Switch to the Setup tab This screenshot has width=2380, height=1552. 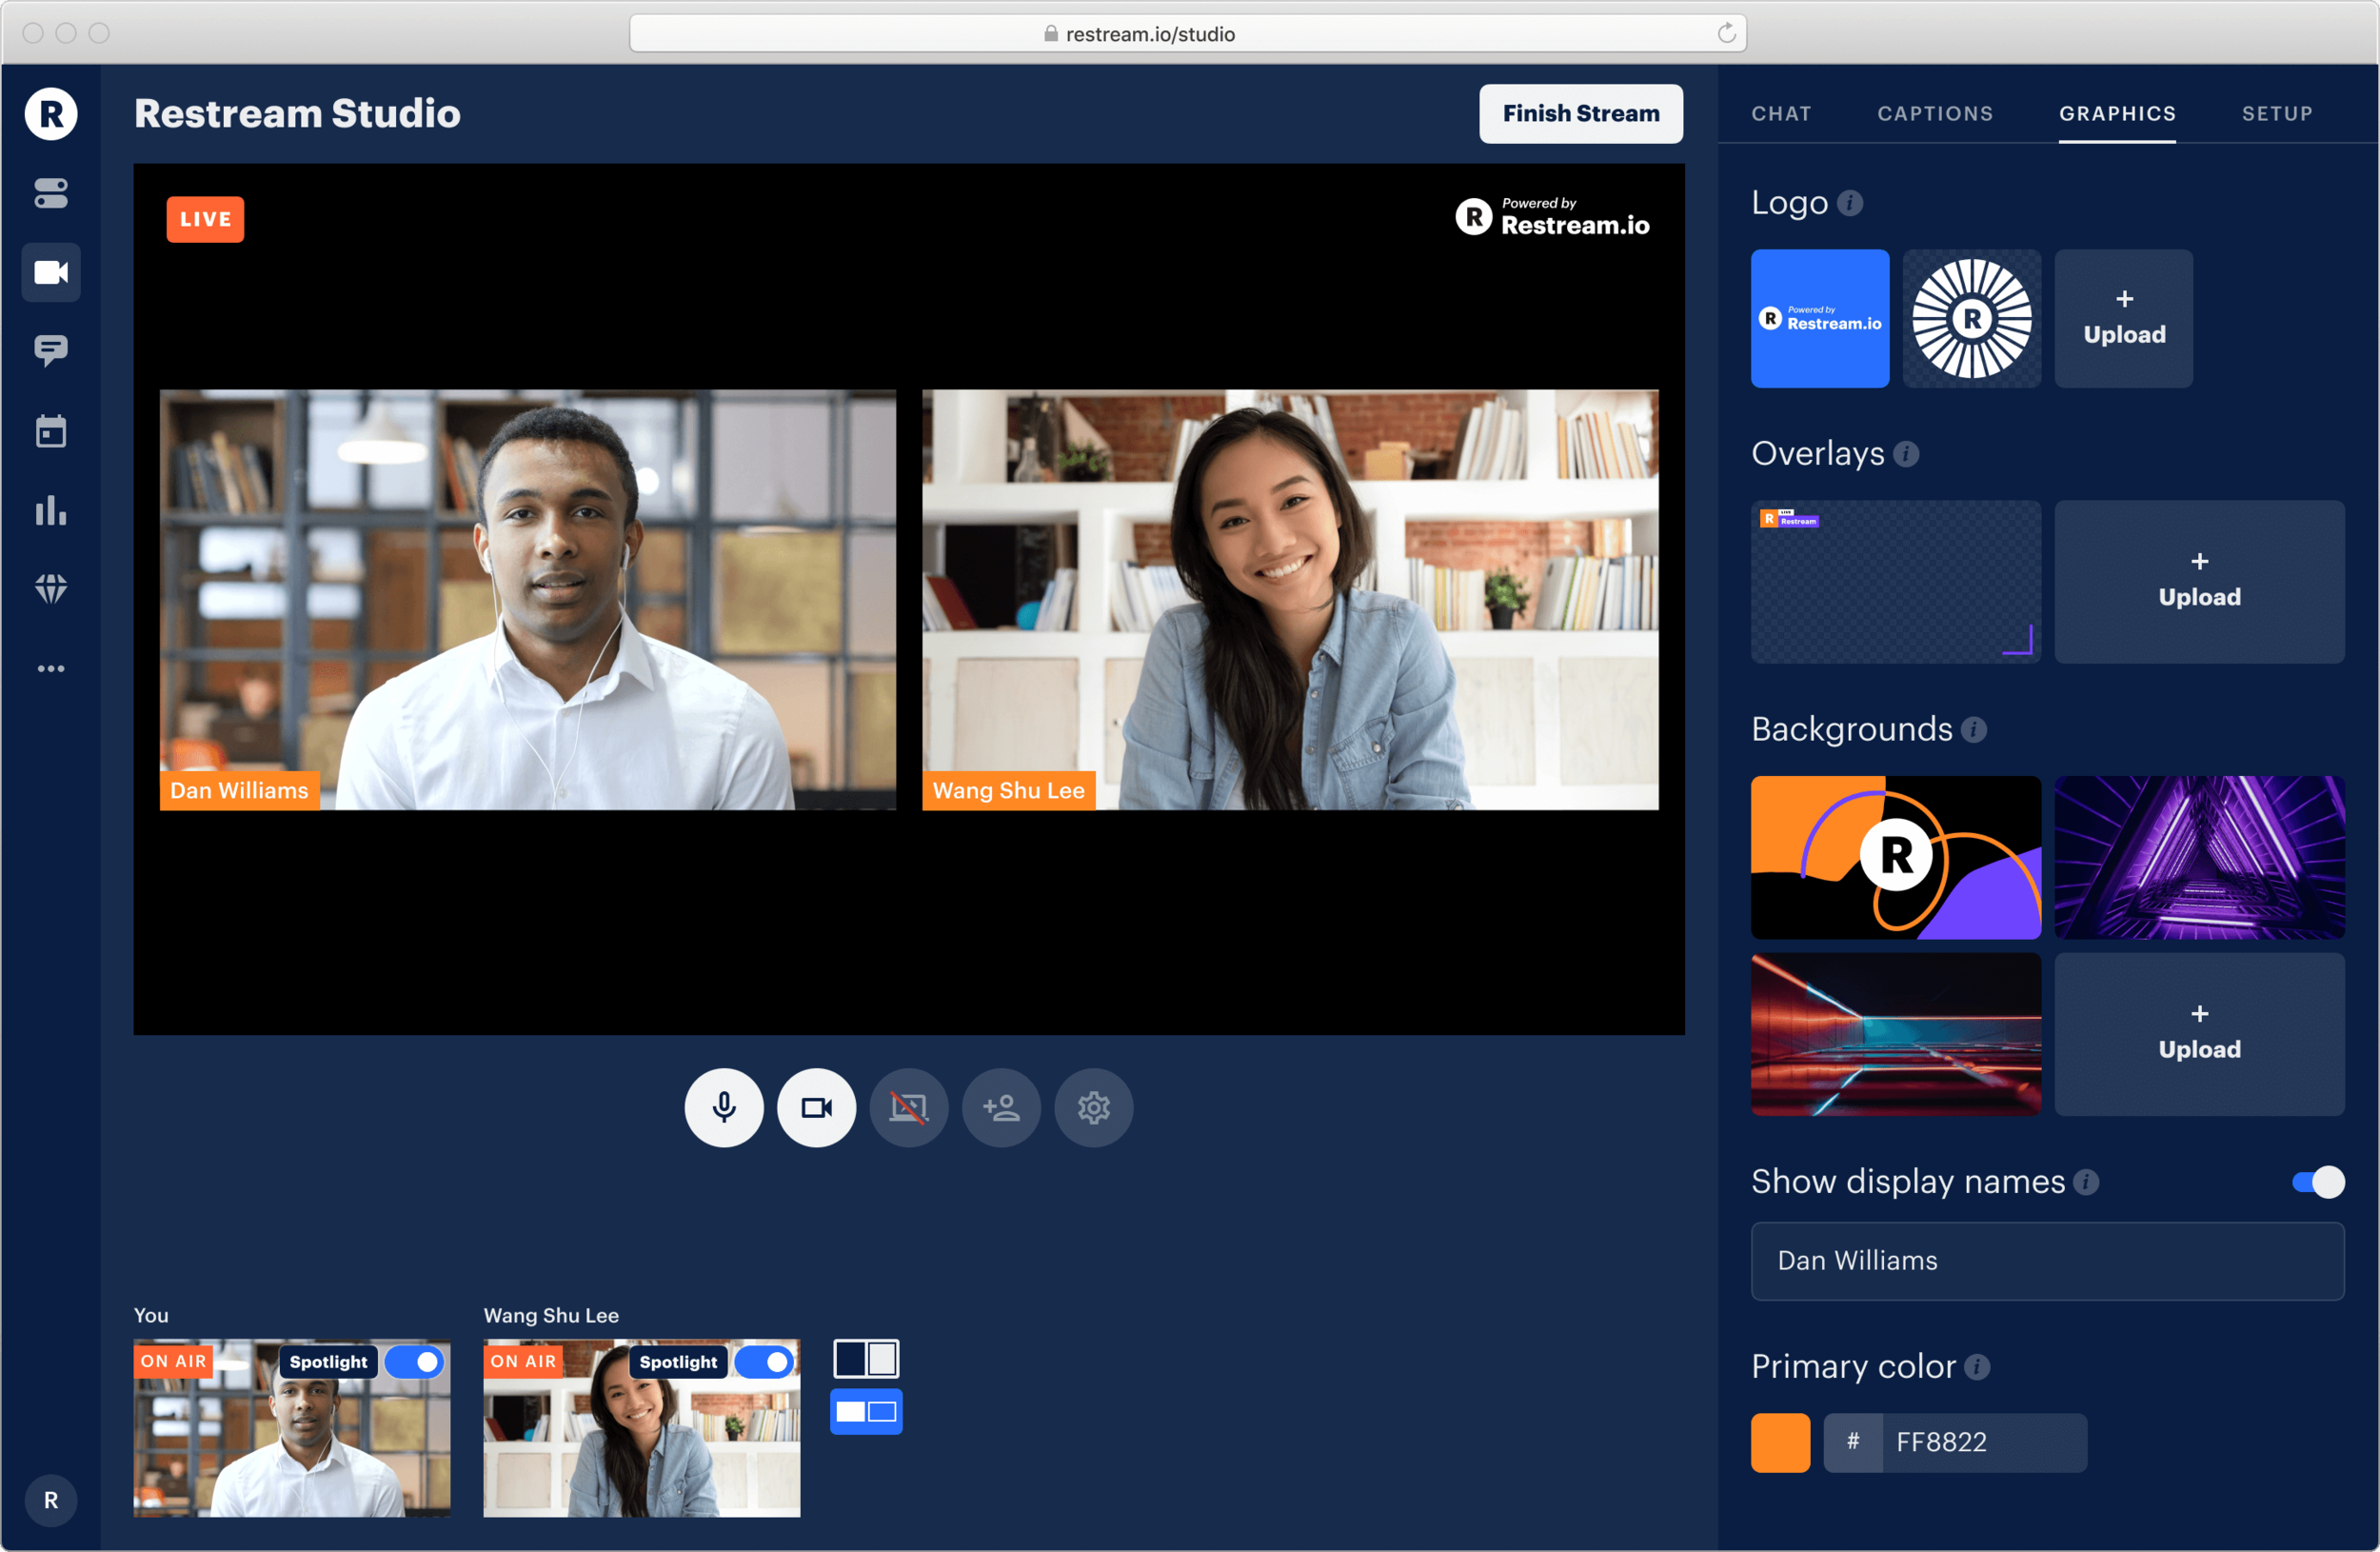pyautogui.click(x=2276, y=114)
